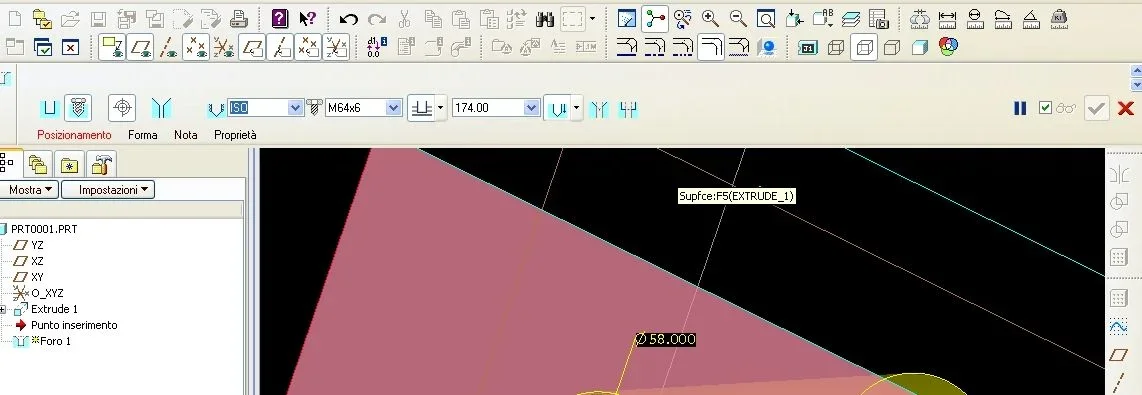
Task: Activate window with the green check icon
Action: [43, 48]
